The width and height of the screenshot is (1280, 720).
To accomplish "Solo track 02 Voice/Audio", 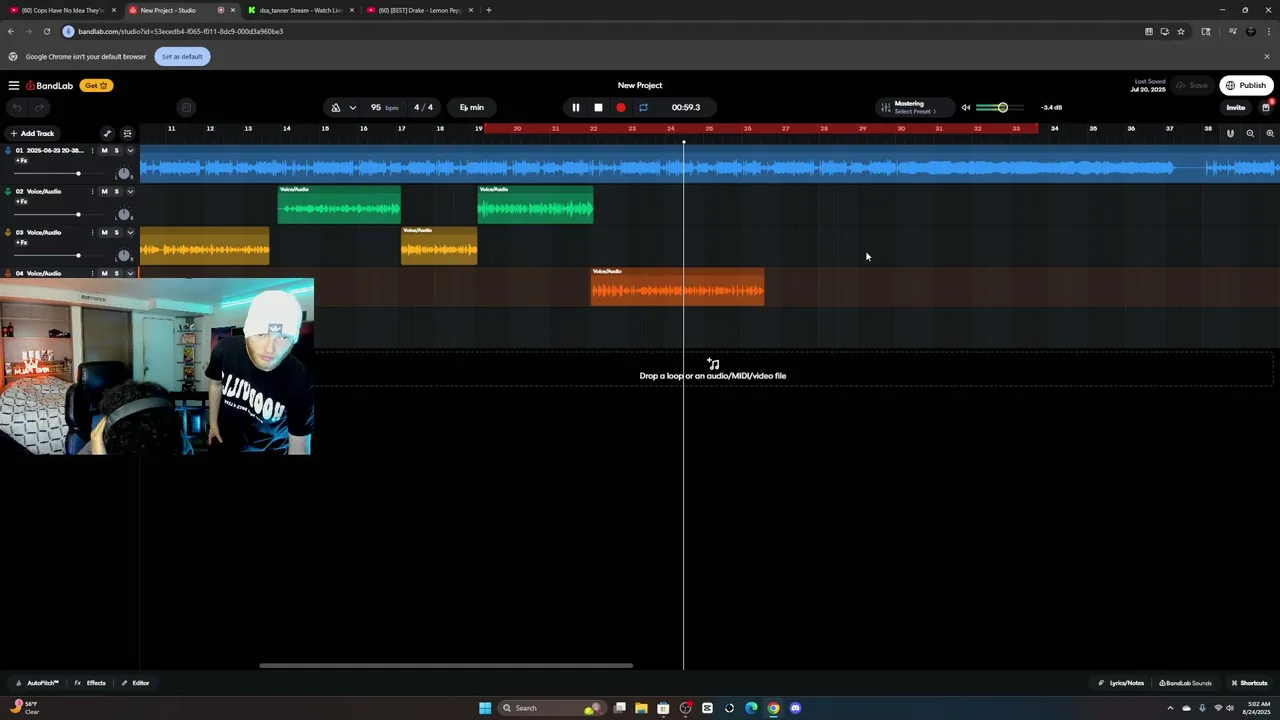I will click(x=116, y=191).
